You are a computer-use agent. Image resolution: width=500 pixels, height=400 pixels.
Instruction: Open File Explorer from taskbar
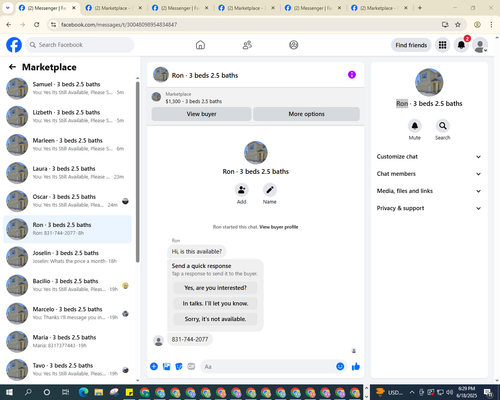pyautogui.click(x=99, y=392)
